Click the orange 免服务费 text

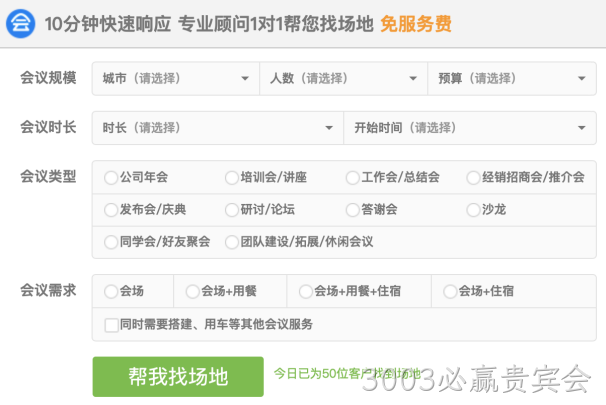point(416,24)
